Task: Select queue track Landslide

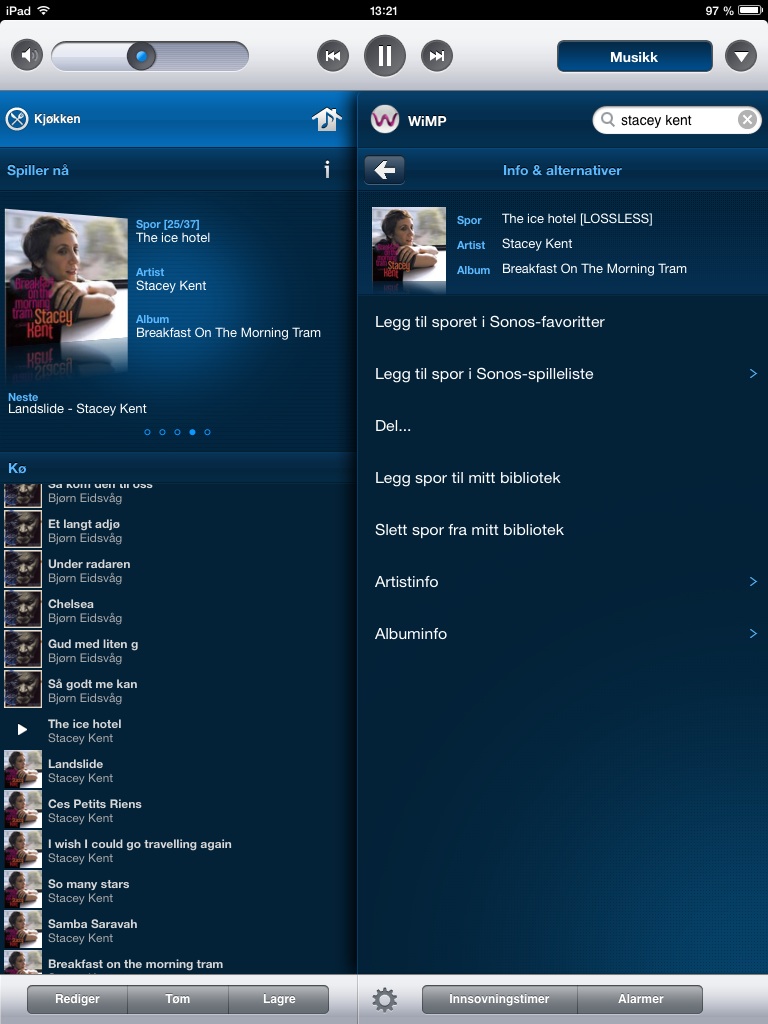Action: pos(178,770)
